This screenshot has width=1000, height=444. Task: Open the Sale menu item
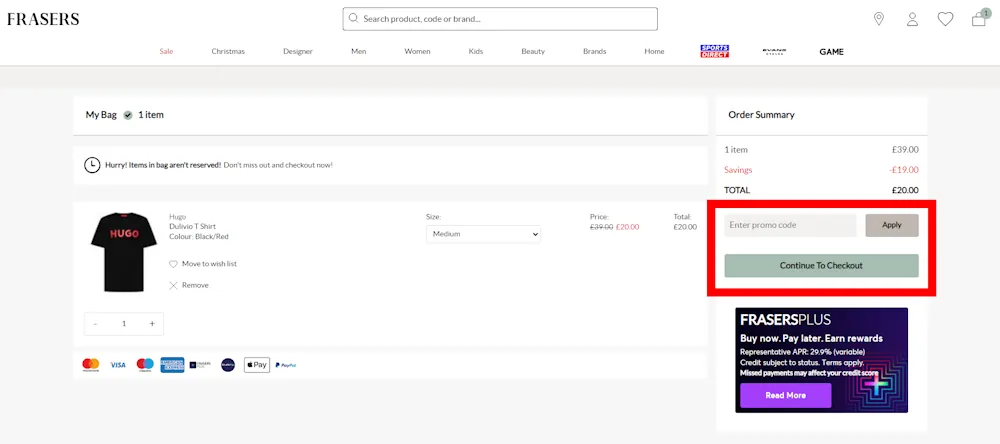click(166, 51)
